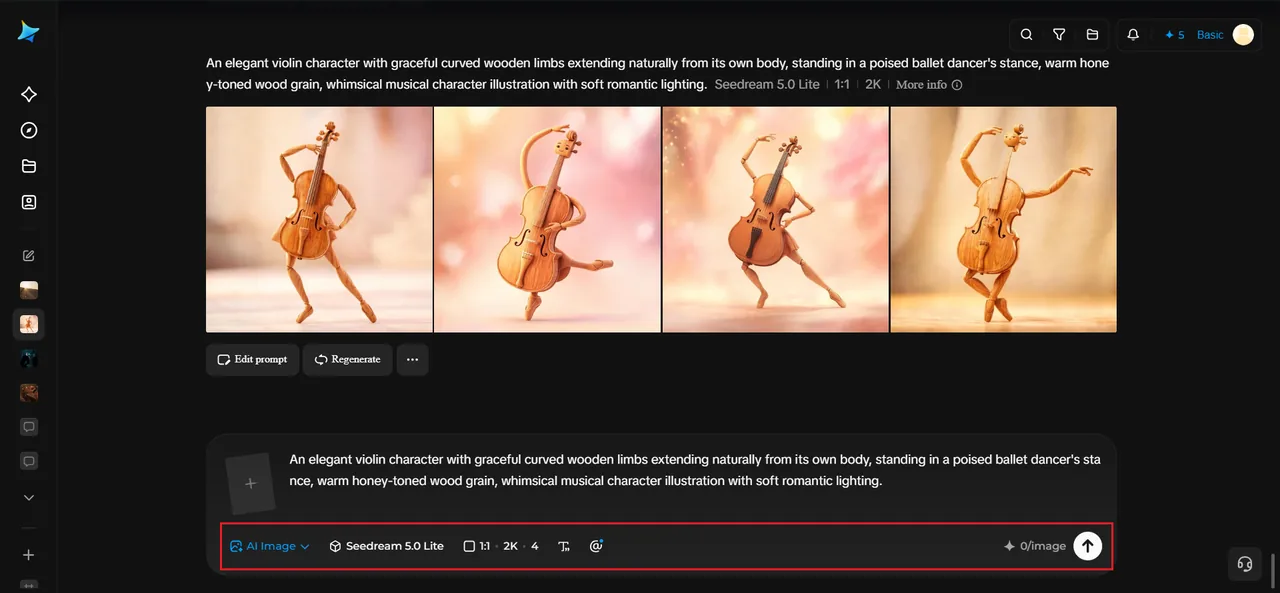Open the upper chat bubble sidebar item
Image resolution: width=1280 pixels, height=593 pixels.
click(x=29, y=427)
